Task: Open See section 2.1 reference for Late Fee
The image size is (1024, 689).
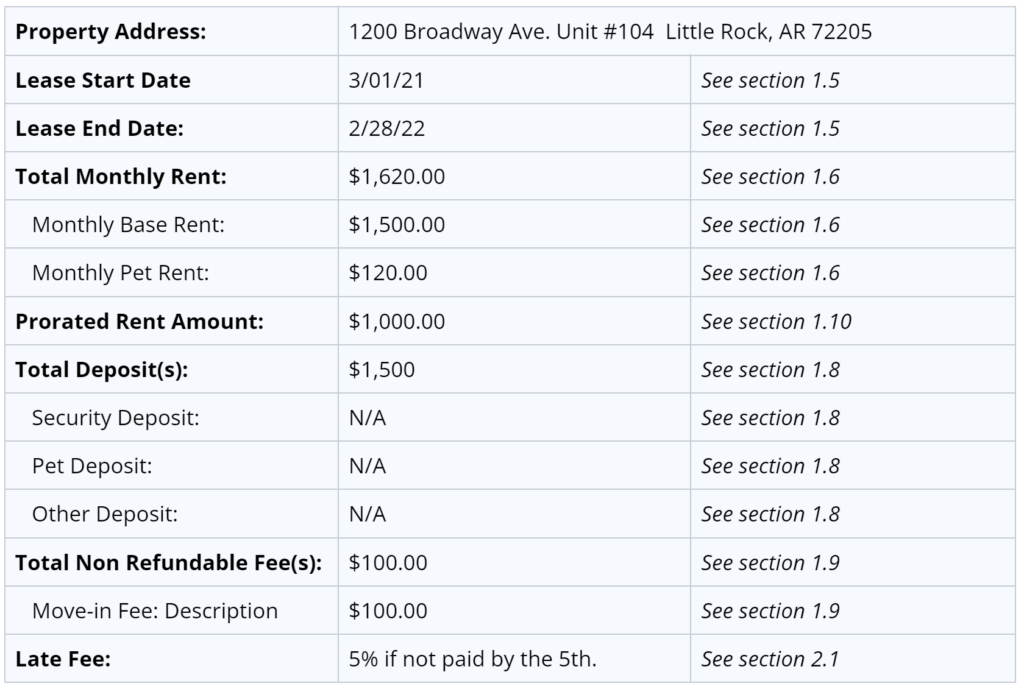Action: (770, 659)
